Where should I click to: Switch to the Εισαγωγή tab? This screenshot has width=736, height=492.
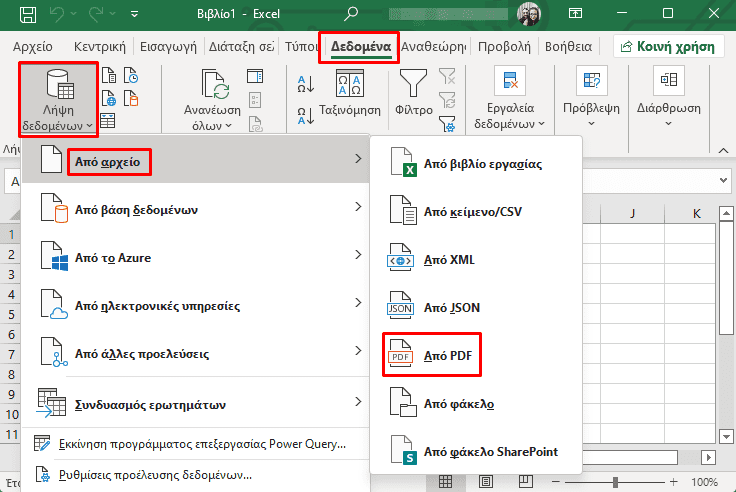[169, 46]
